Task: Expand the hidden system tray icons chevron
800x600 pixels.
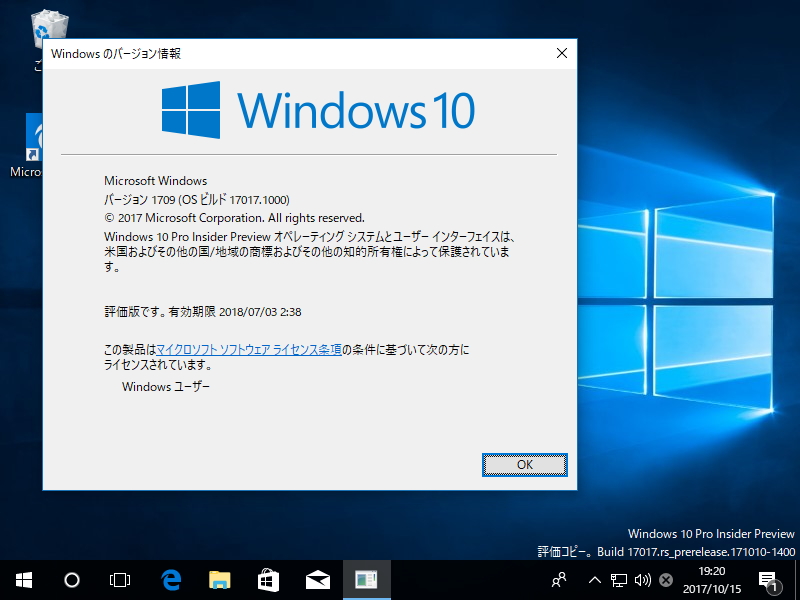Action: [x=594, y=580]
